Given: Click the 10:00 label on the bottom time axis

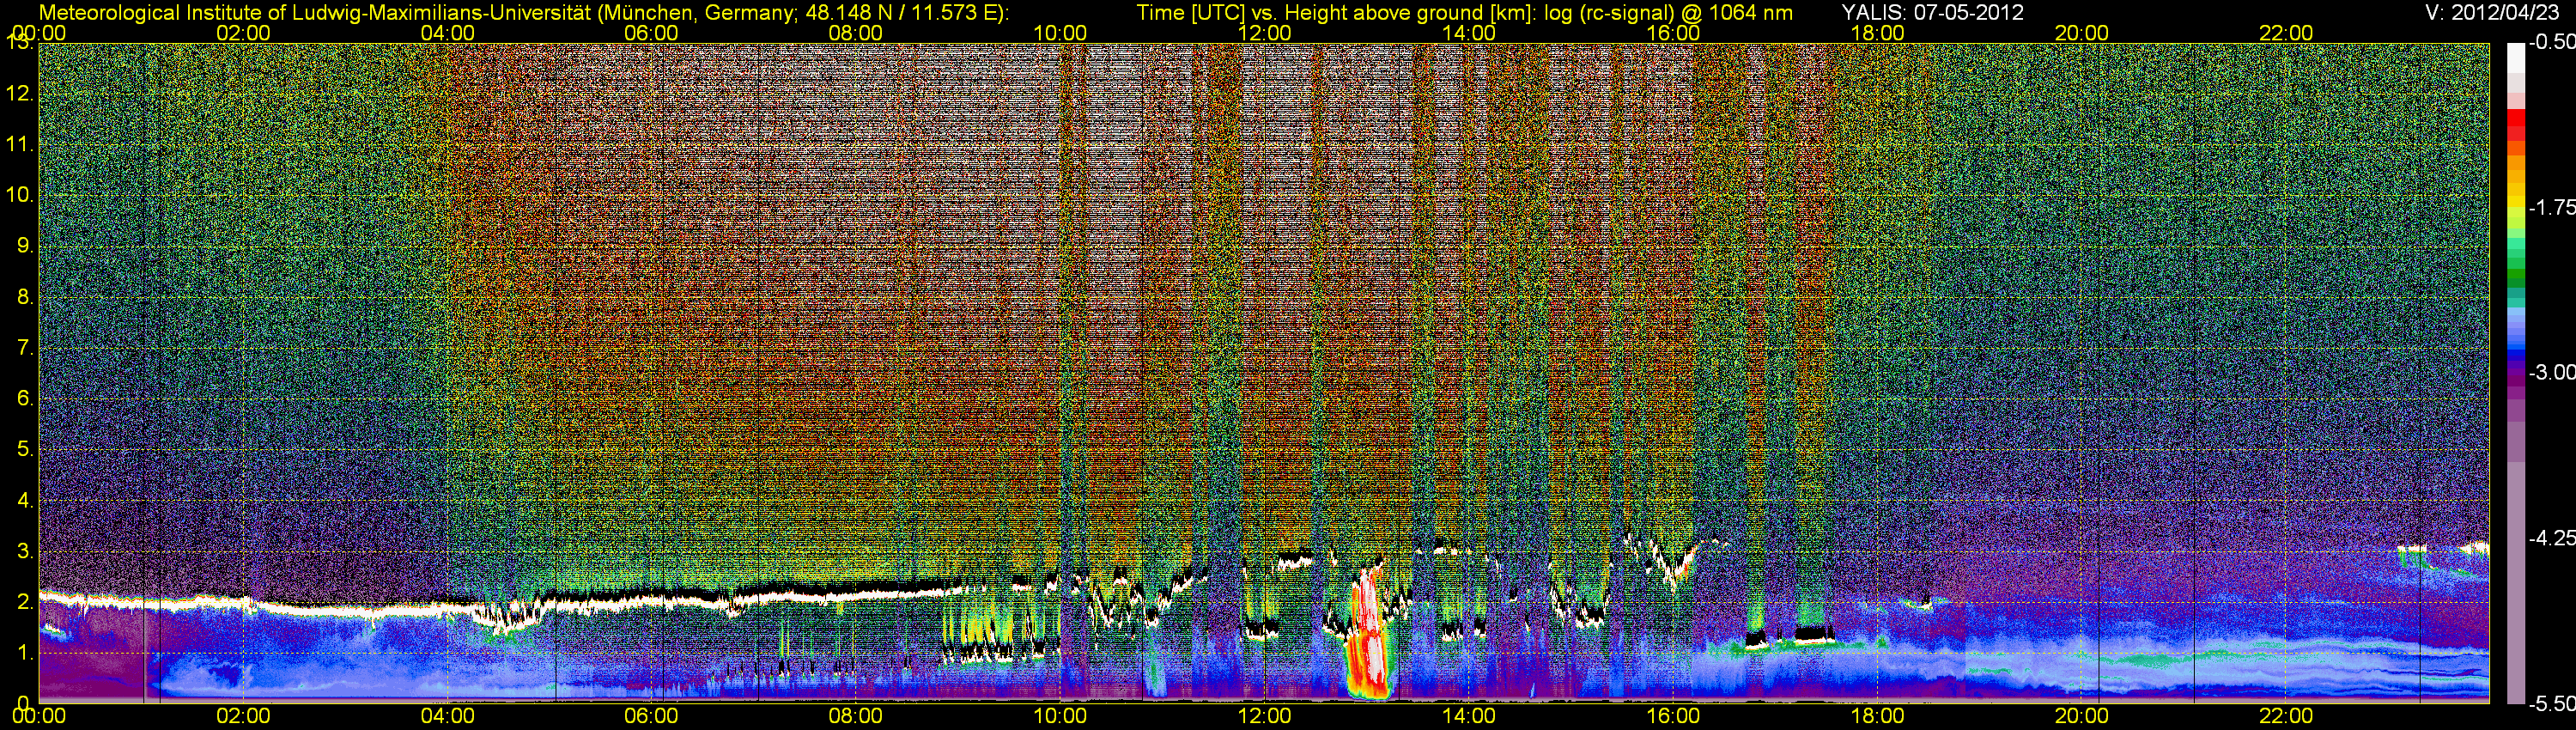Looking at the screenshot, I should pos(1060,716).
